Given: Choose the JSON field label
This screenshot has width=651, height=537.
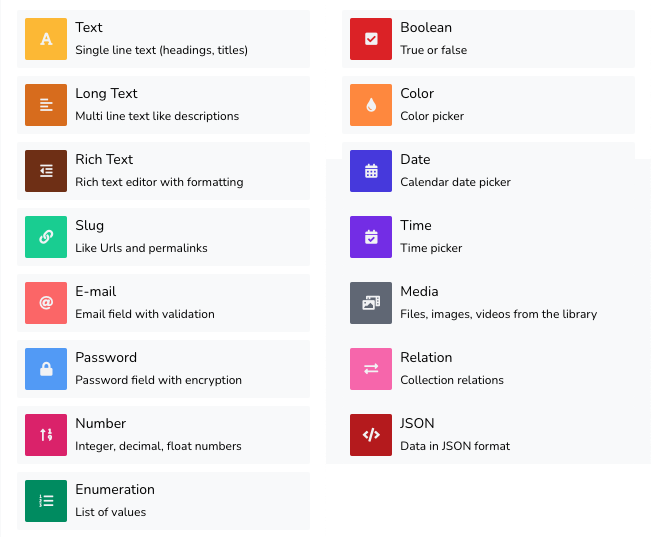Looking at the screenshot, I should click(417, 424).
